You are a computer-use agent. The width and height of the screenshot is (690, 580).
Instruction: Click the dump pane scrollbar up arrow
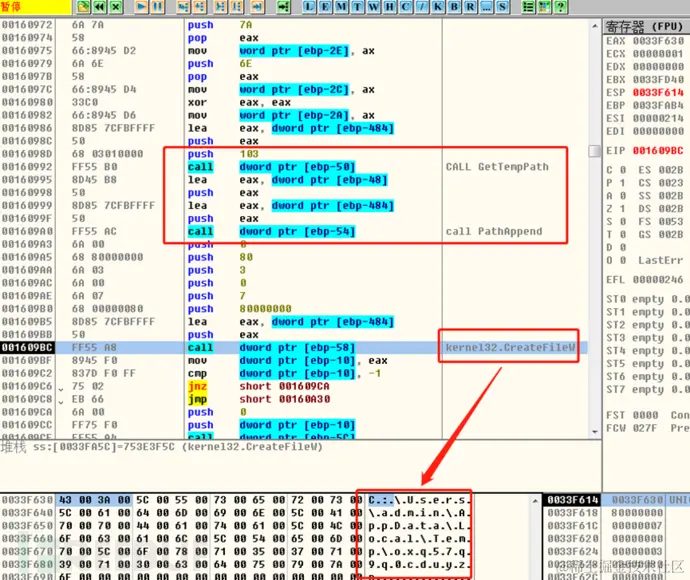(535, 501)
